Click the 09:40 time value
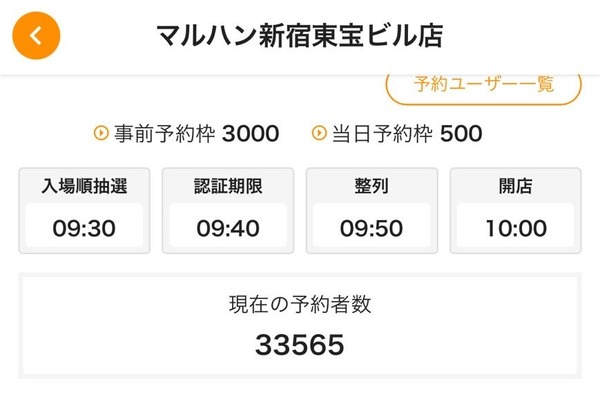The image size is (600, 408). click(x=228, y=228)
